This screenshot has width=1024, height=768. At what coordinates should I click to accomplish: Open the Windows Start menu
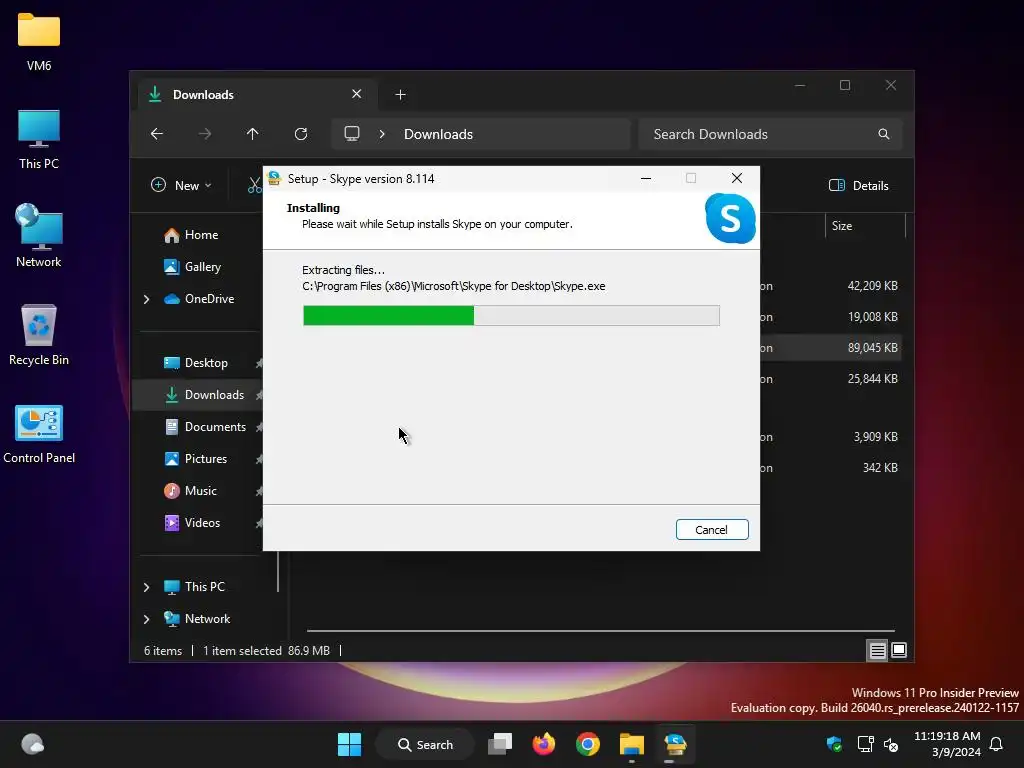pyautogui.click(x=349, y=744)
